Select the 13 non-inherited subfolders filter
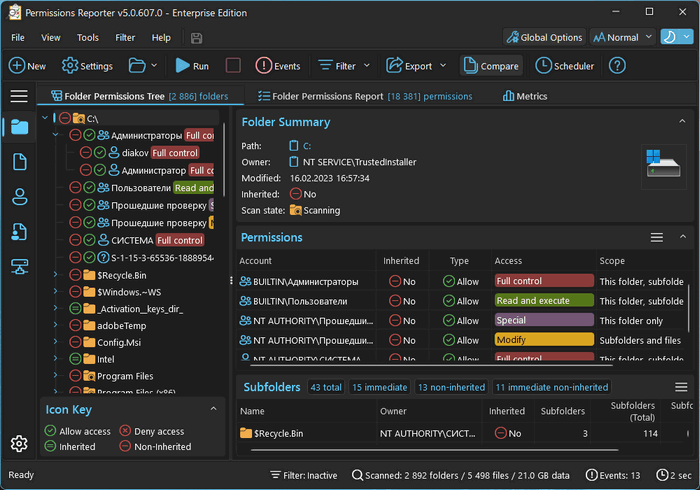This screenshot has height=490, width=700. [x=450, y=387]
